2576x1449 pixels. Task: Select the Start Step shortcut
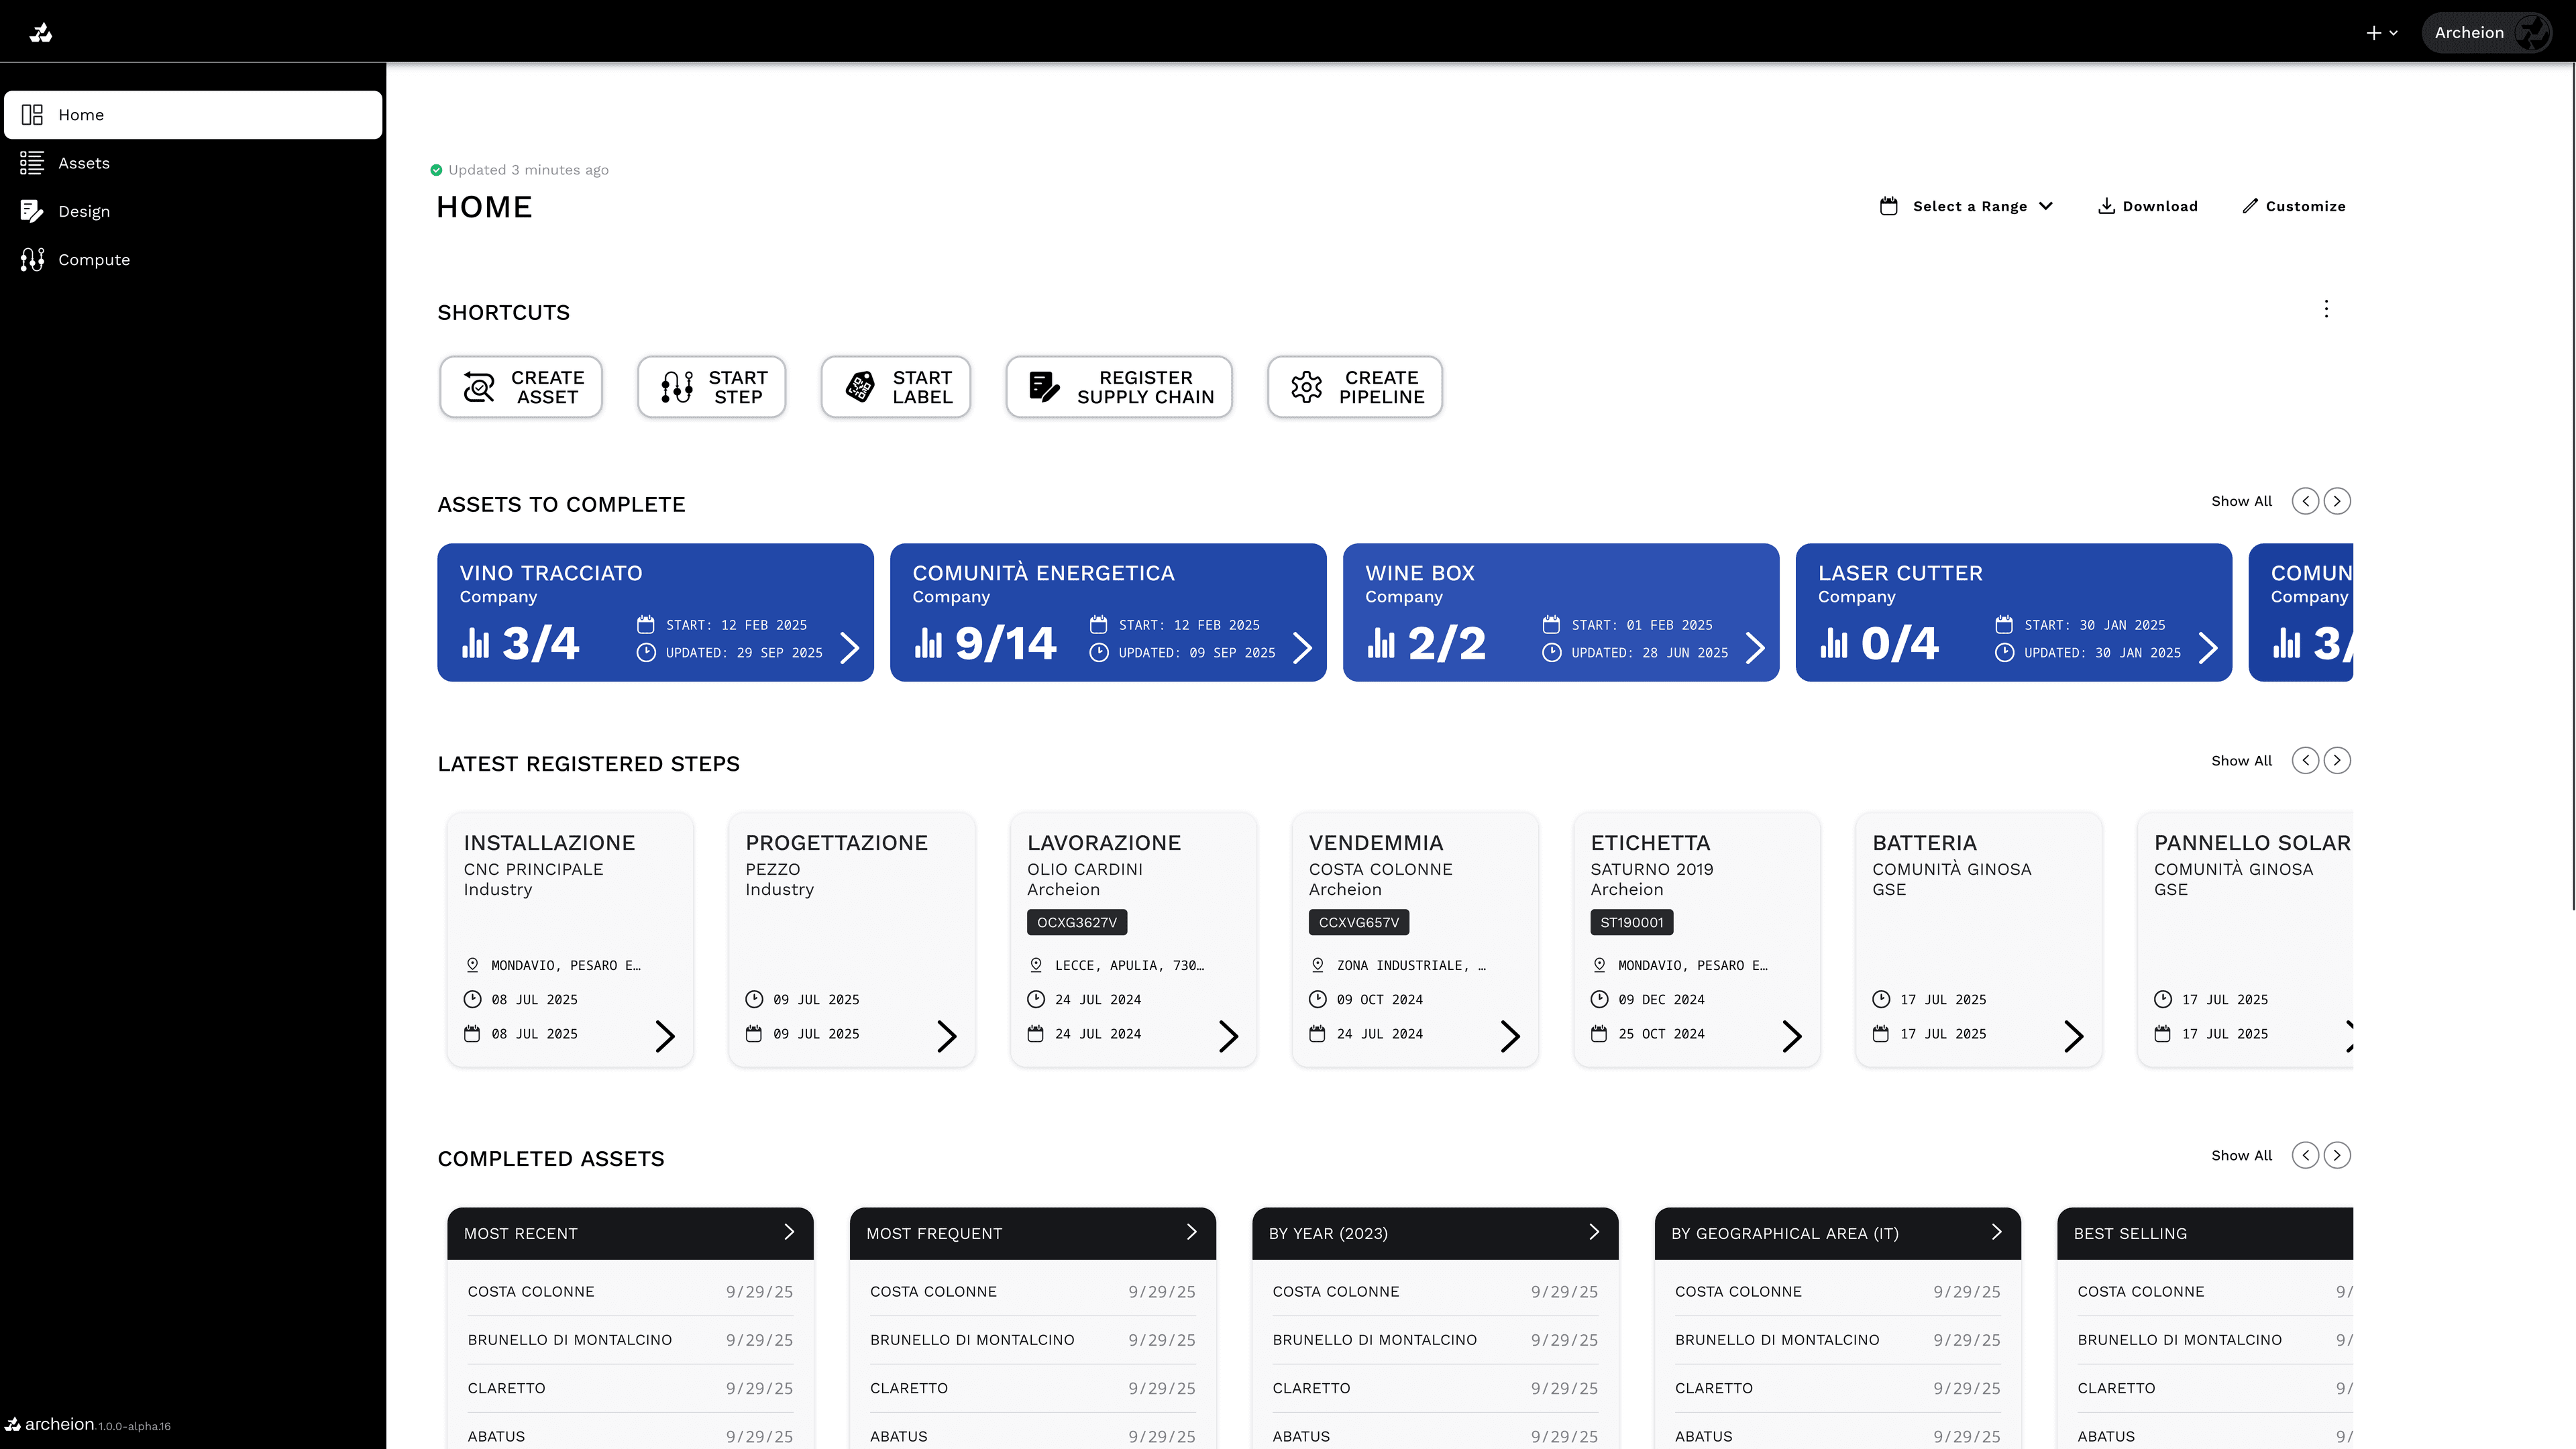[x=711, y=387]
